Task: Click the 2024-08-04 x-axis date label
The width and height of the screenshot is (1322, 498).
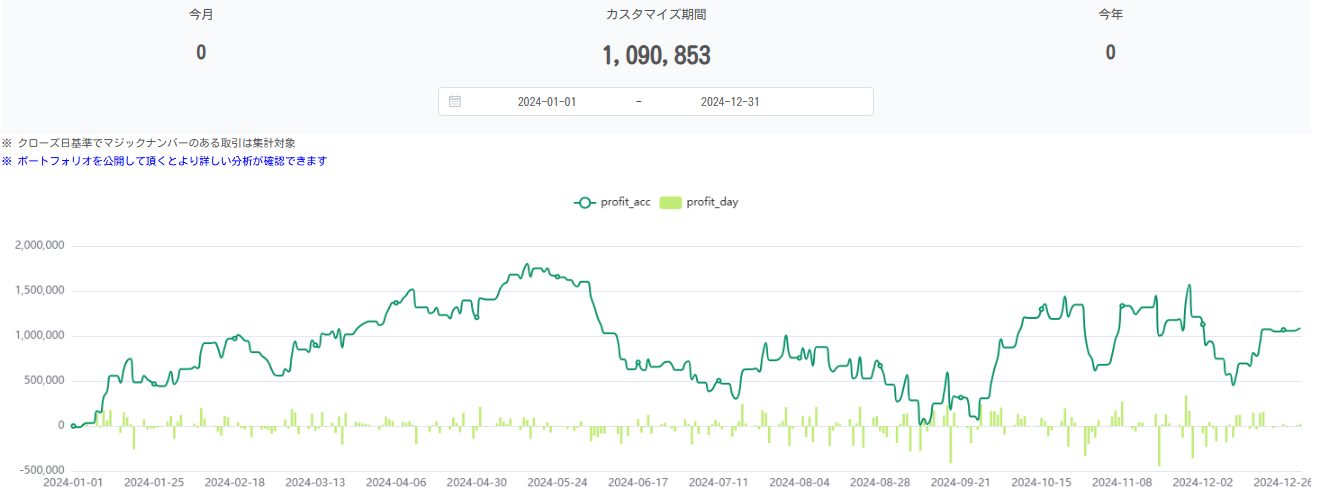Action: click(799, 482)
